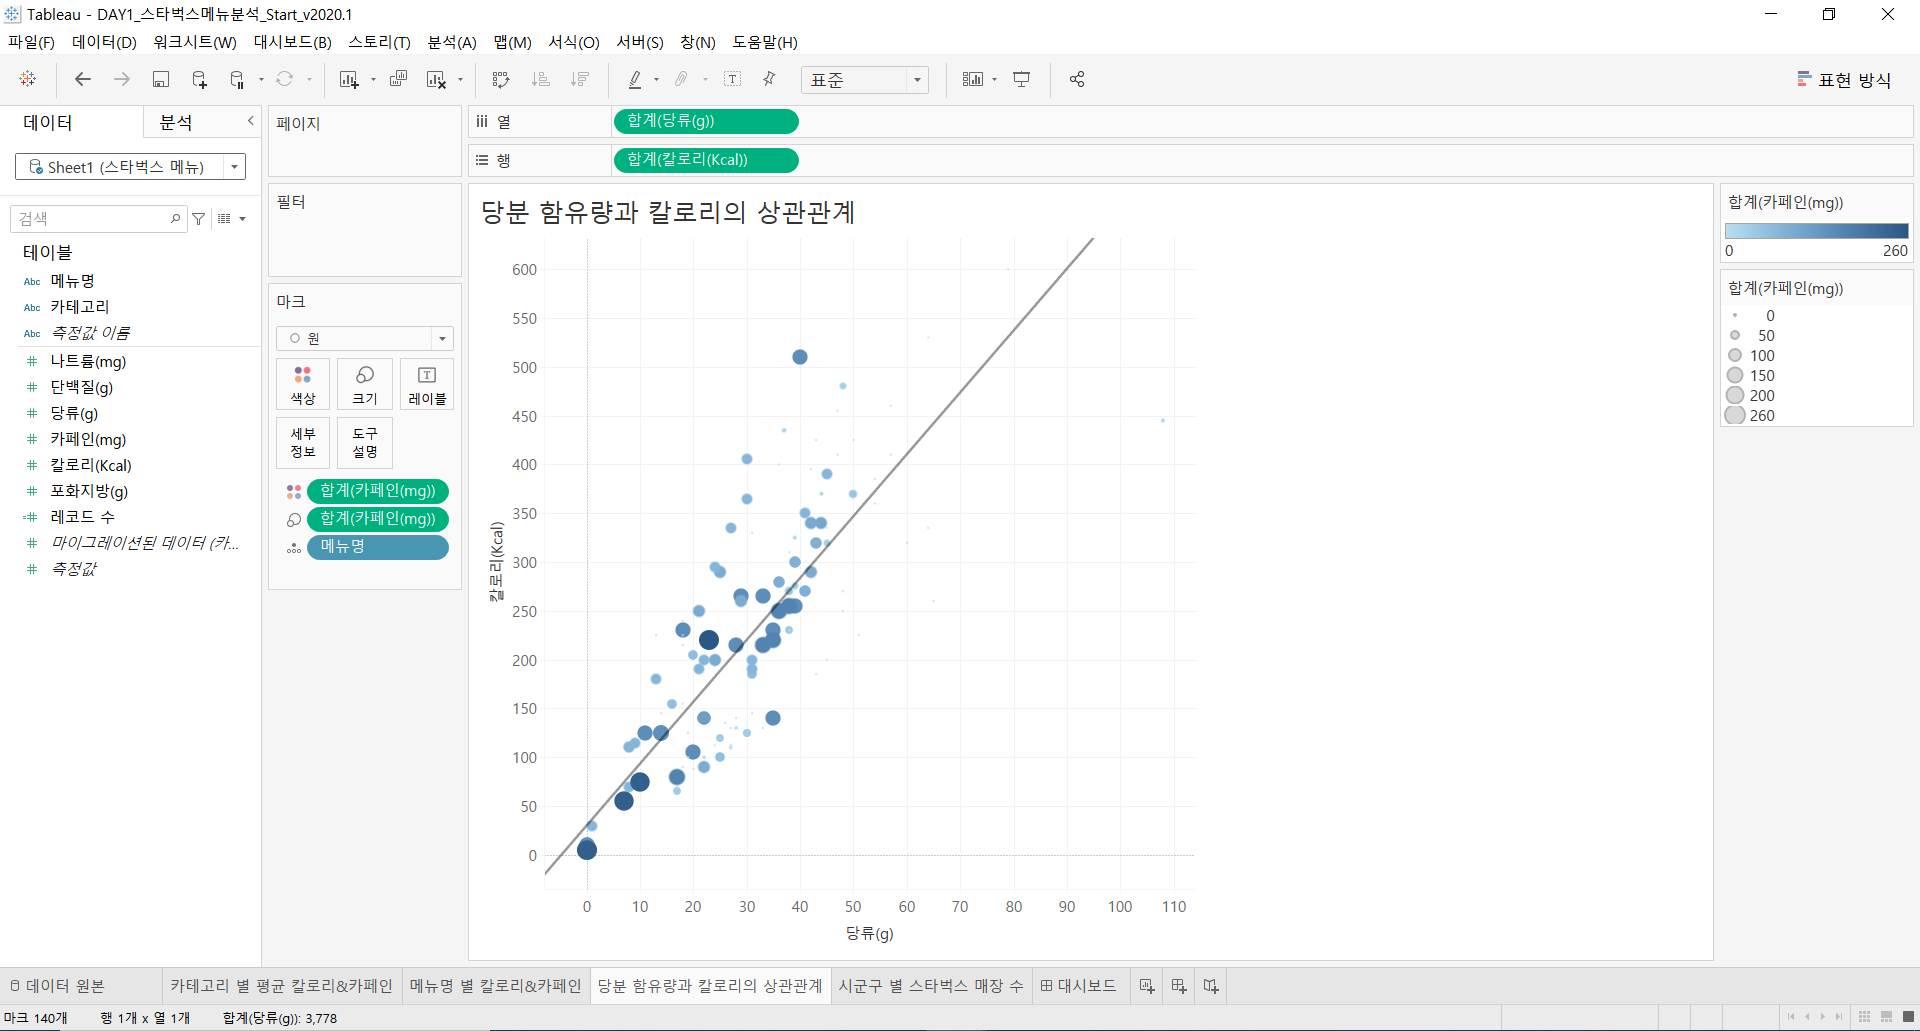Open highlight dropdown arrow
Image resolution: width=1920 pixels, height=1031 pixels.
656,80
